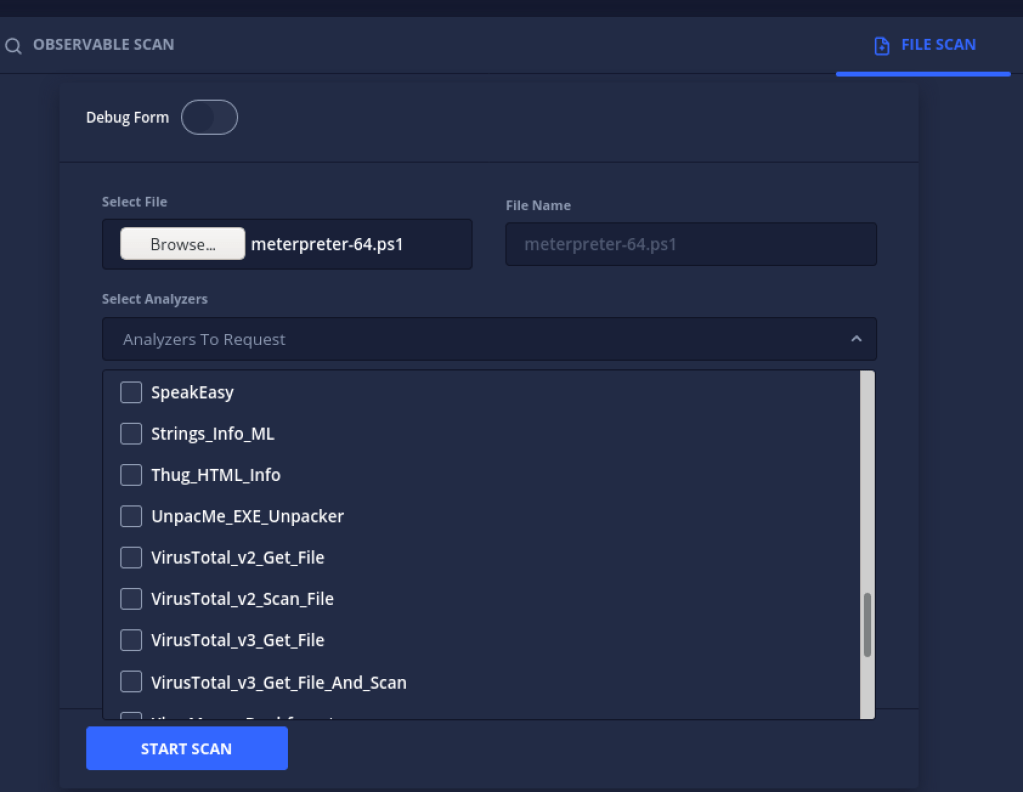Screen dimensions: 1023x792
Task: Tick the VirusTotal_v3_Get_File checkbox
Action: tap(131, 640)
